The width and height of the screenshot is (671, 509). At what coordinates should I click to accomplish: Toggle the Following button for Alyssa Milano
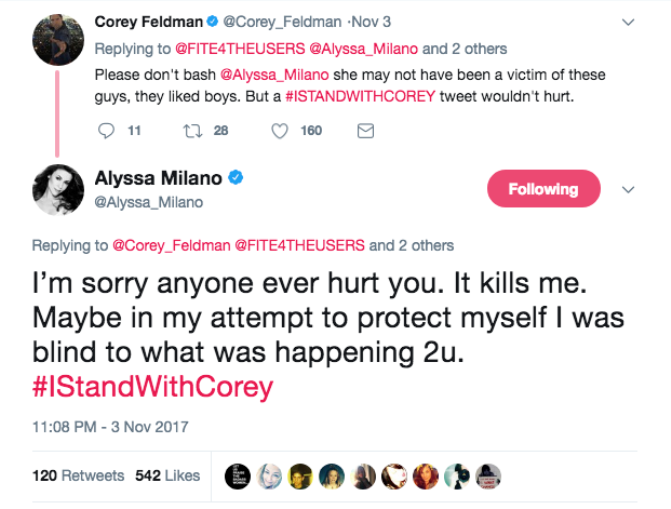point(543,188)
